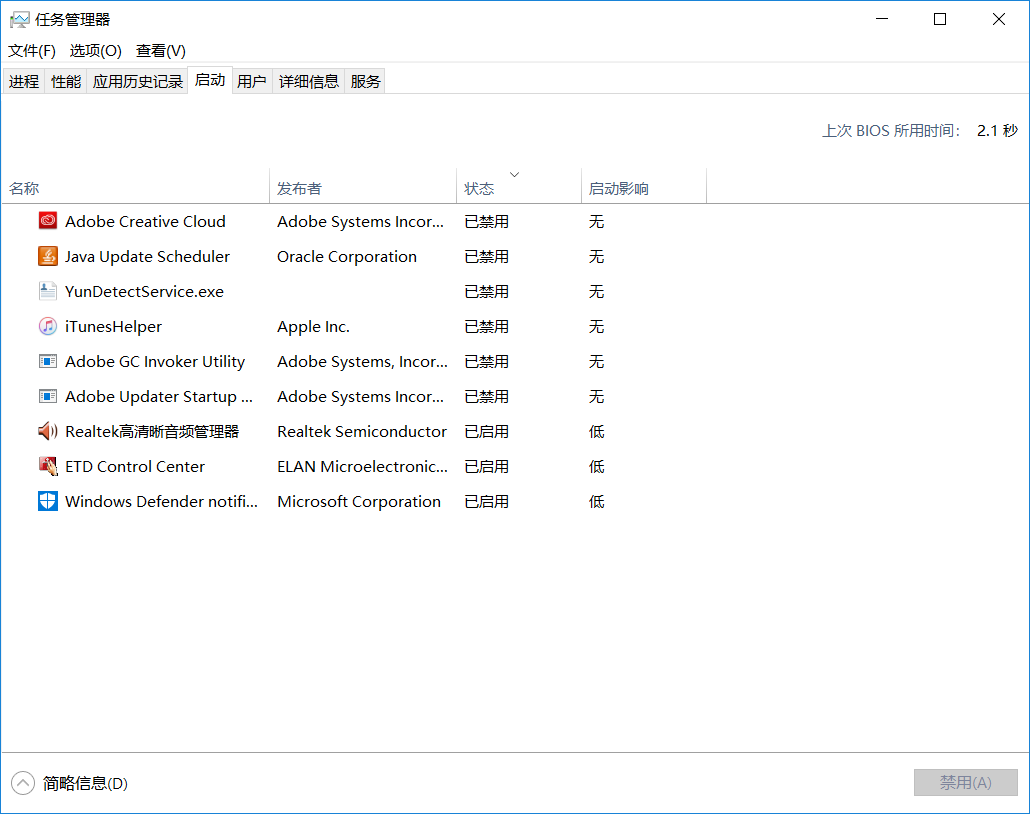Click the Task Manager title bar icon

[x=20, y=20]
